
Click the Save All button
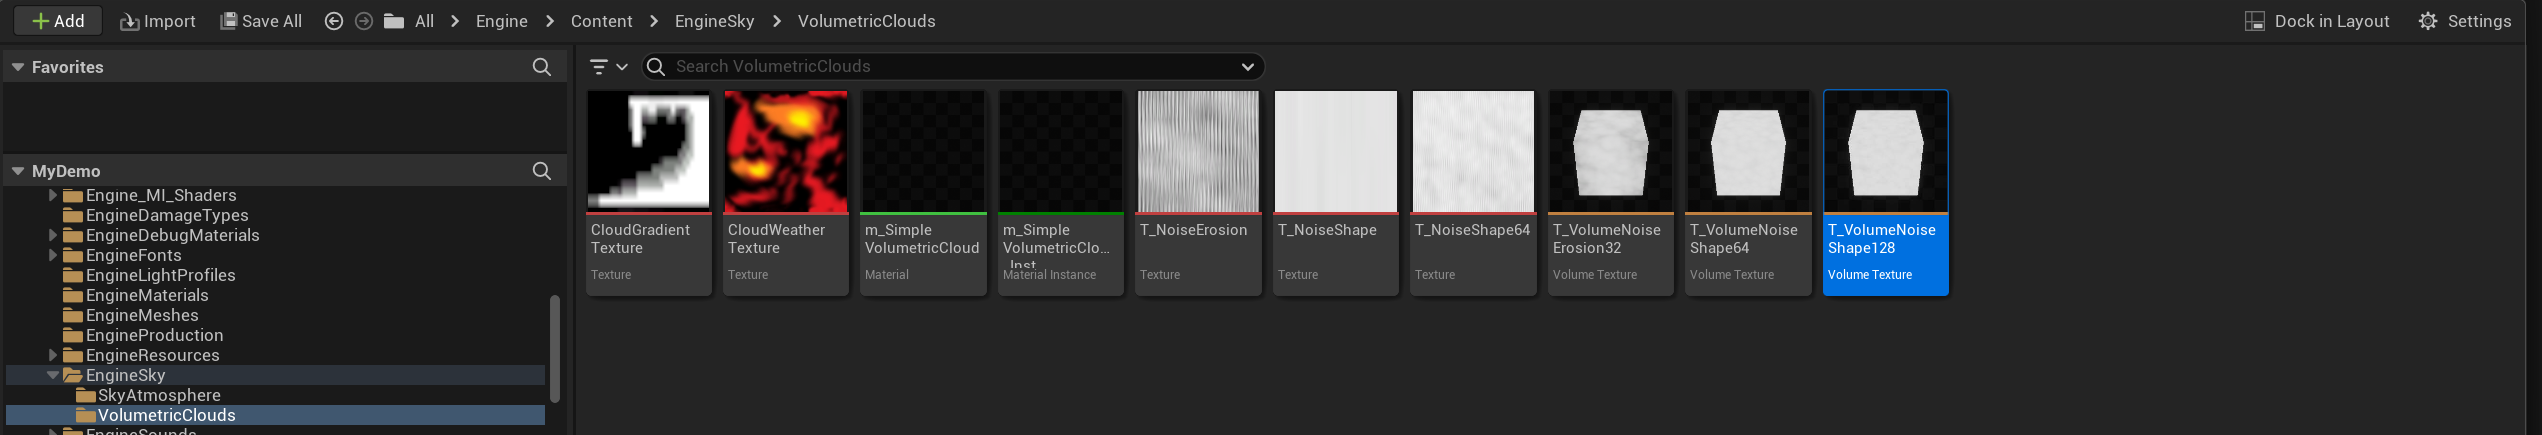click(261, 21)
